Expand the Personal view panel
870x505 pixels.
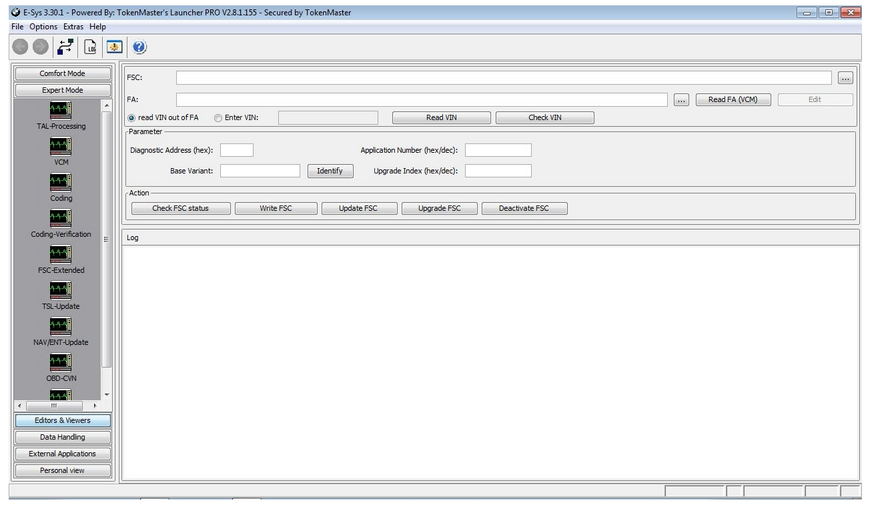63,471
